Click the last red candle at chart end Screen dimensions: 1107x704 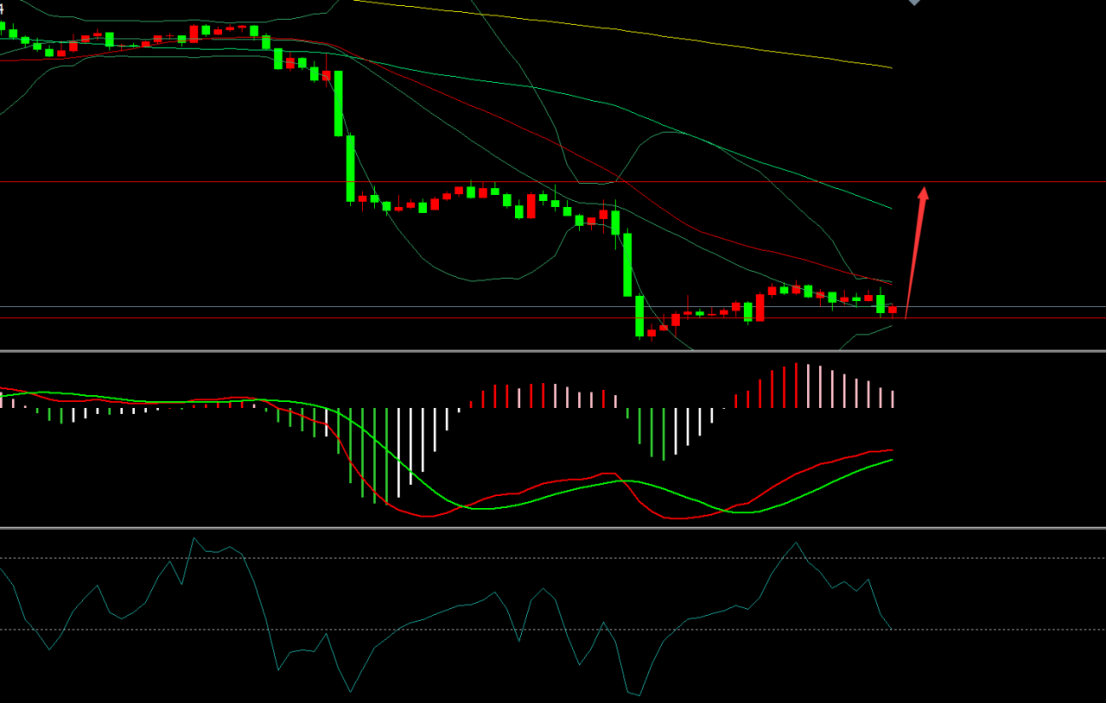892,310
